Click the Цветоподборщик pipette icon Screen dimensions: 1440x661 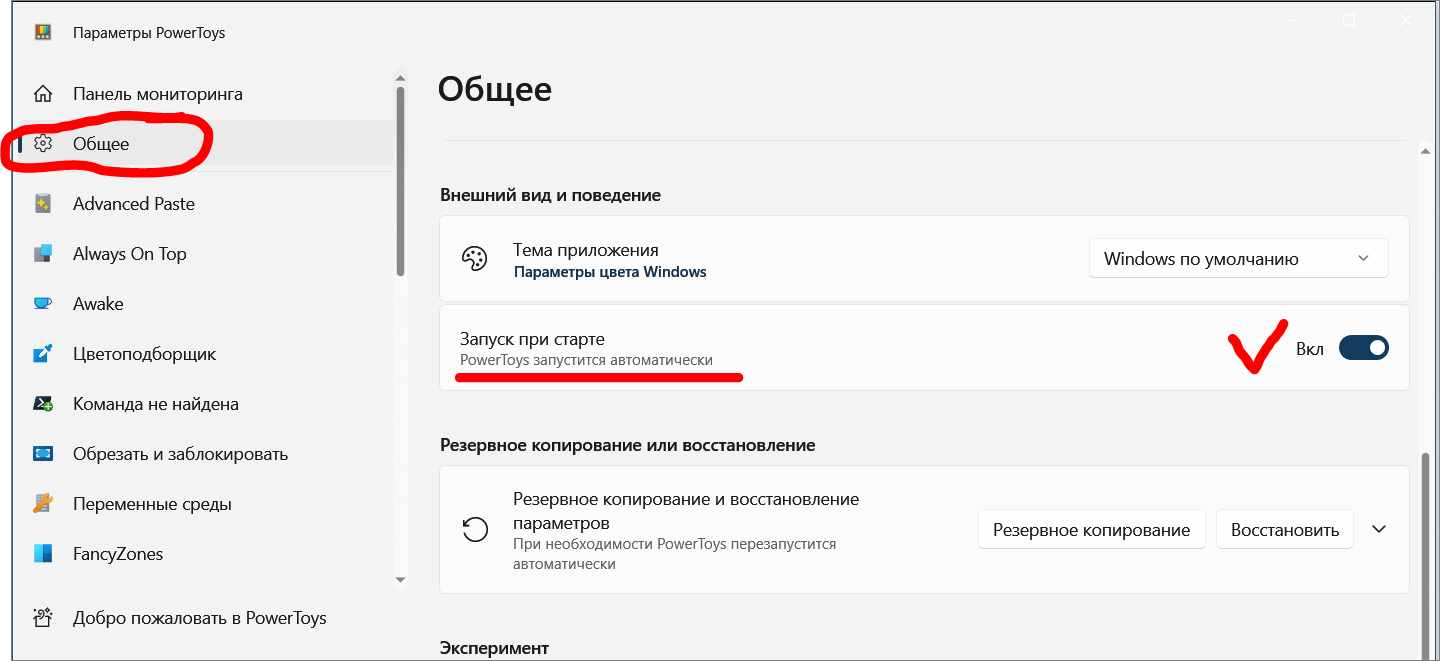pos(43,354)
